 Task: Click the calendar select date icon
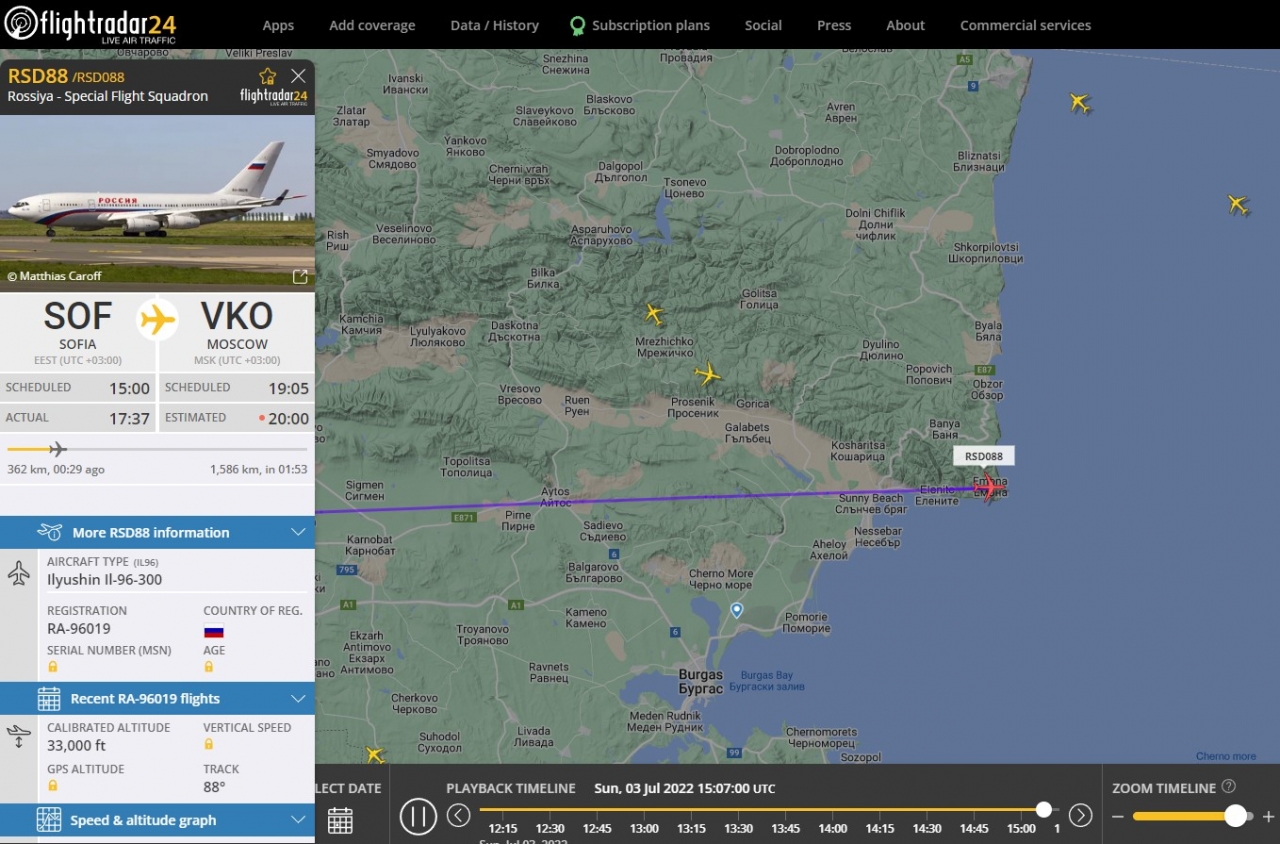(x=340, y=820)
